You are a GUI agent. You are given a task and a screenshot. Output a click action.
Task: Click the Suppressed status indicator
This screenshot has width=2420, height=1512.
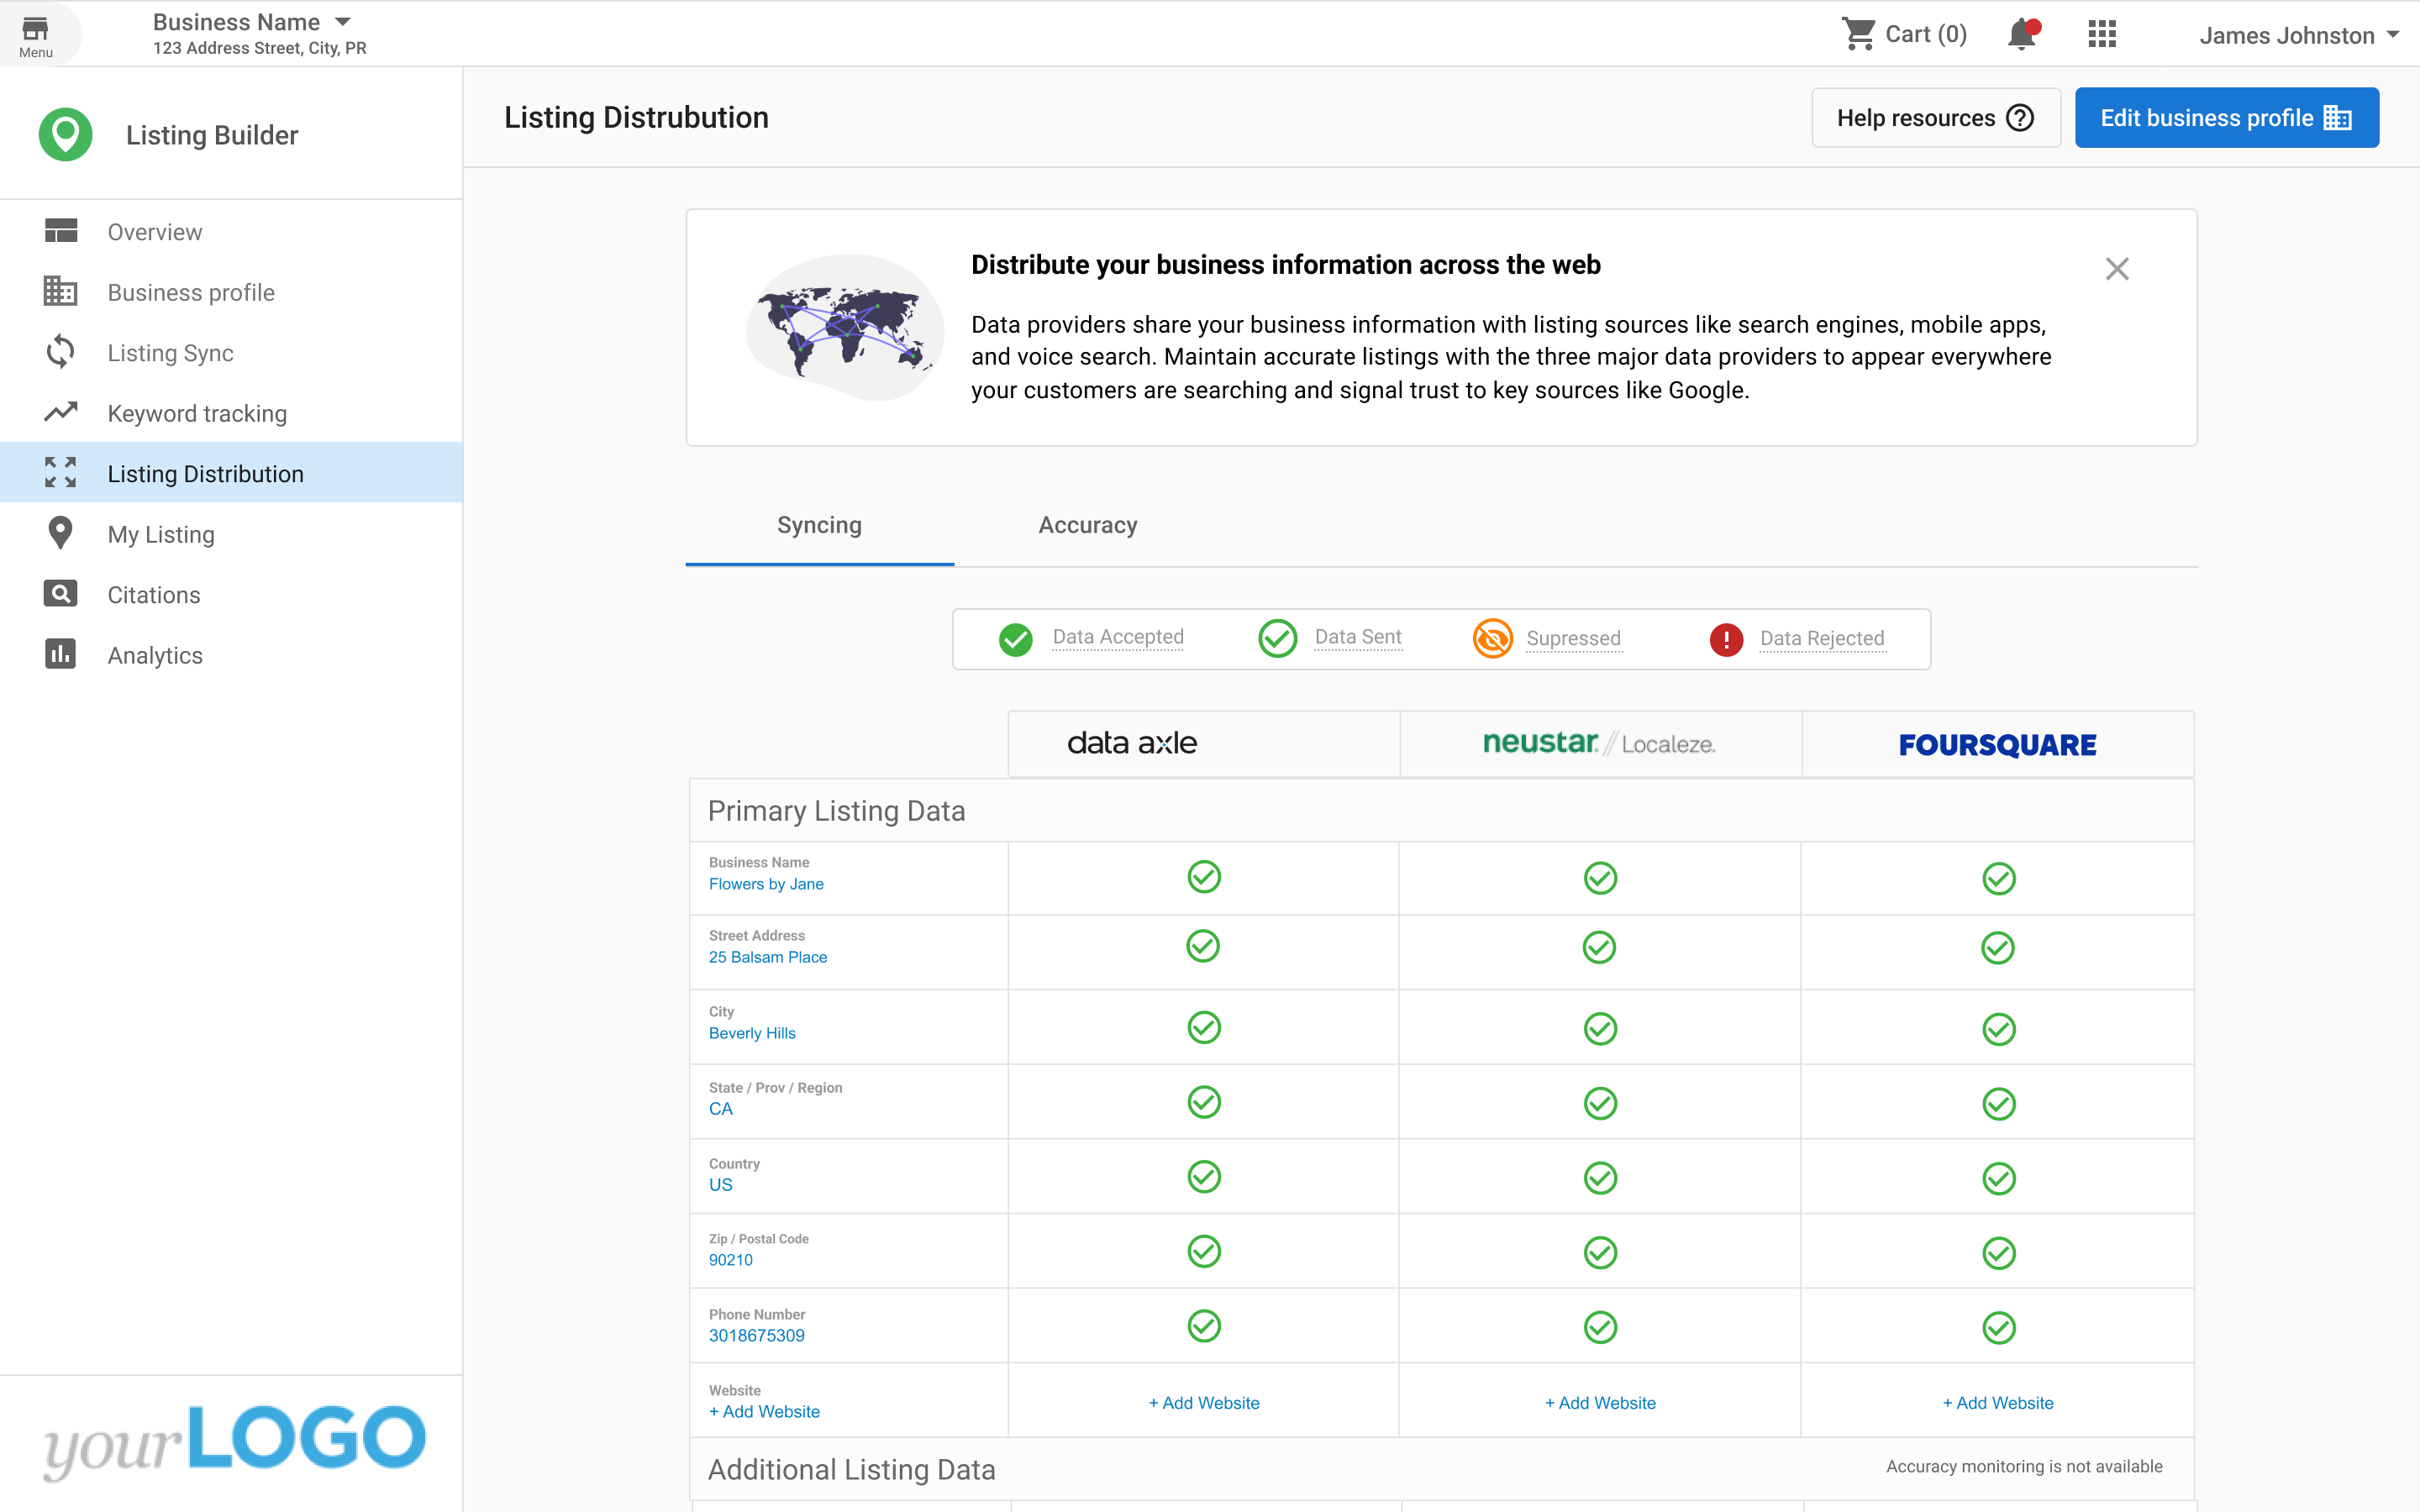(x=1493, y=638)
